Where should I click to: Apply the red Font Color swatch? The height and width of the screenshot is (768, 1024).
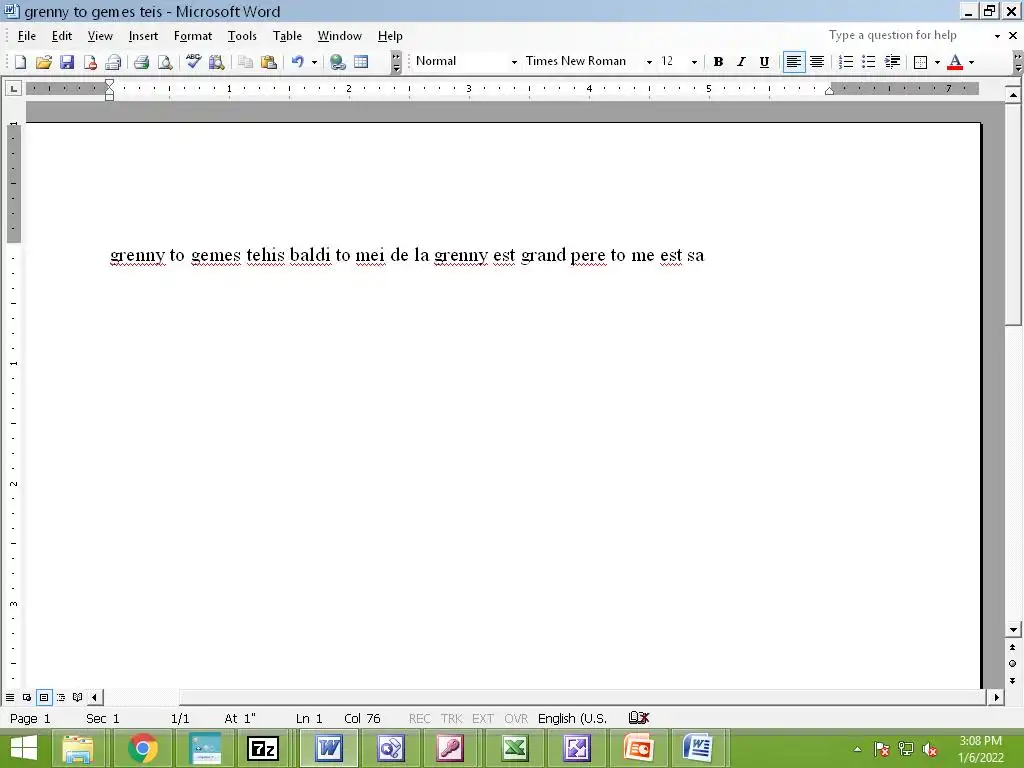pos(955,62)
